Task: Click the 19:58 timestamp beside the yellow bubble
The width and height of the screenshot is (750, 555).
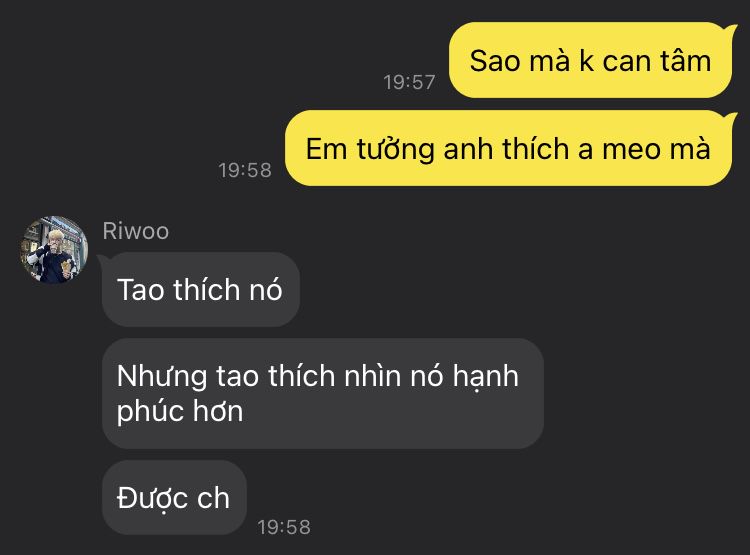Action: pyautogui.click(x=245, y=170)
